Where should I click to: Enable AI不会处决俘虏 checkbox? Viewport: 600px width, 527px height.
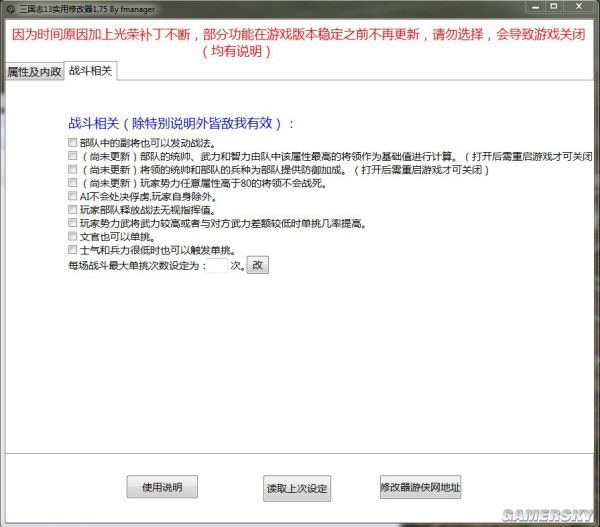tap(72, 196)
